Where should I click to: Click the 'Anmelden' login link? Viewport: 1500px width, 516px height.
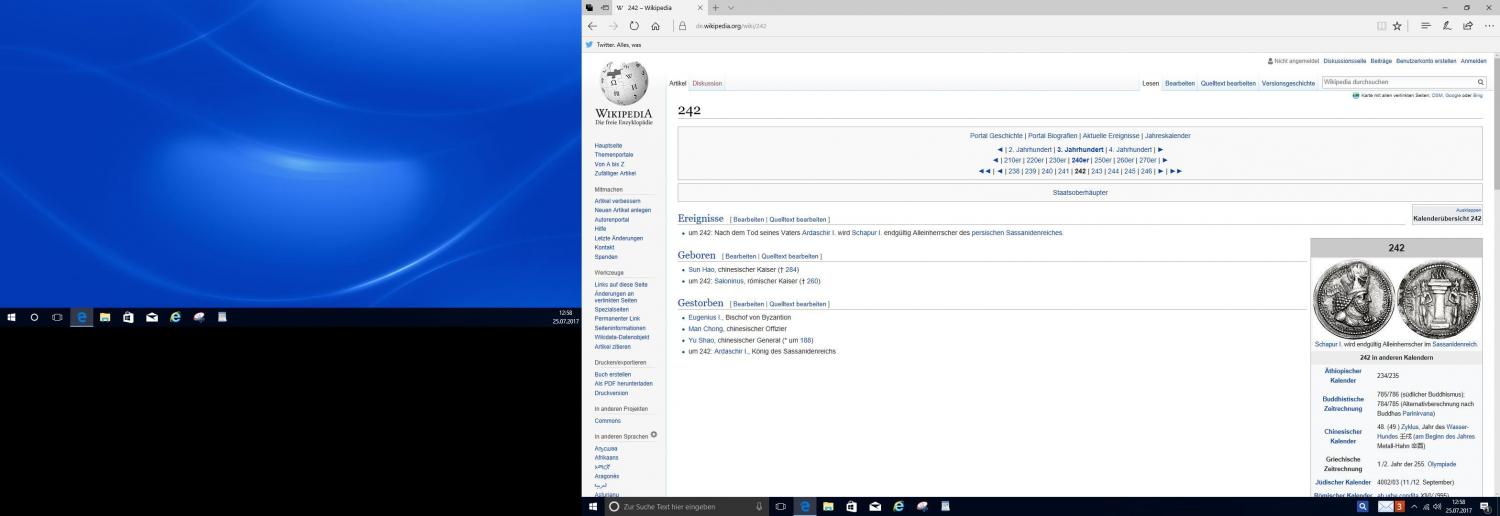pyautogui.click(x=1473, y=61)
